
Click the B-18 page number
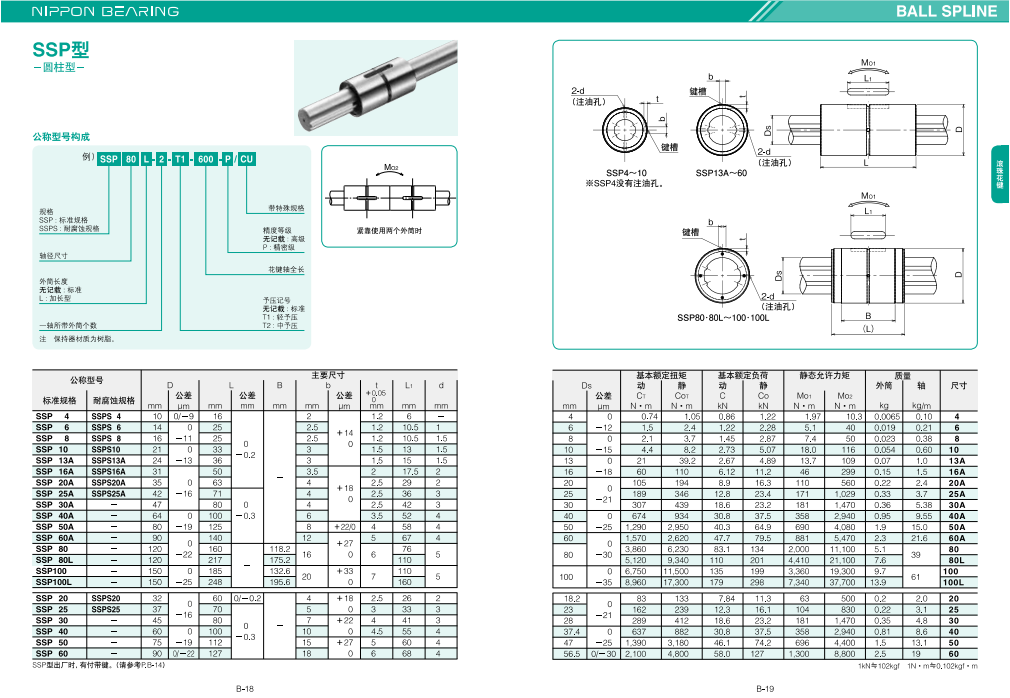(245, 688)
